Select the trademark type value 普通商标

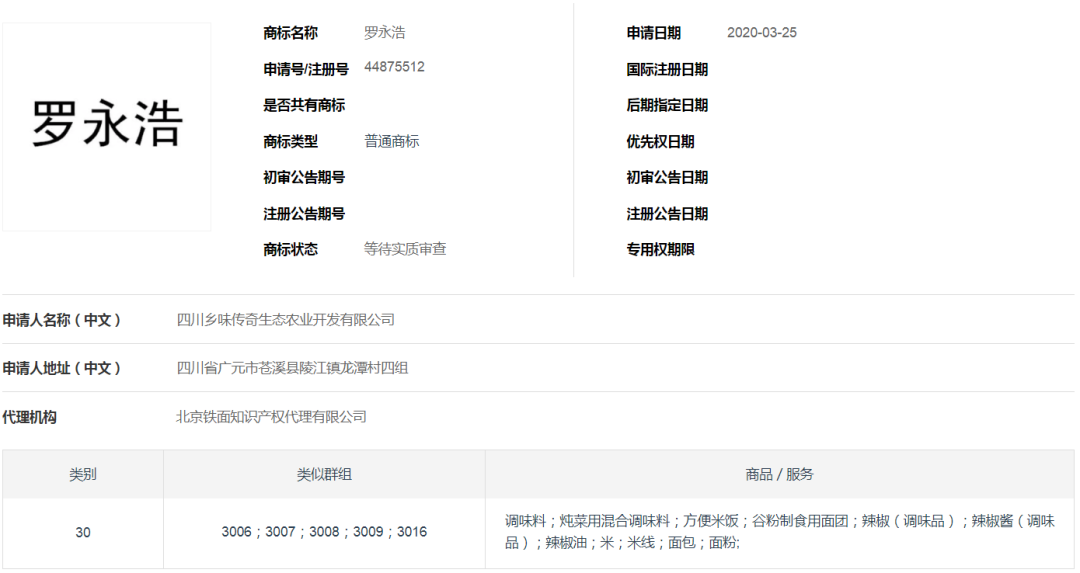point(391,141)
